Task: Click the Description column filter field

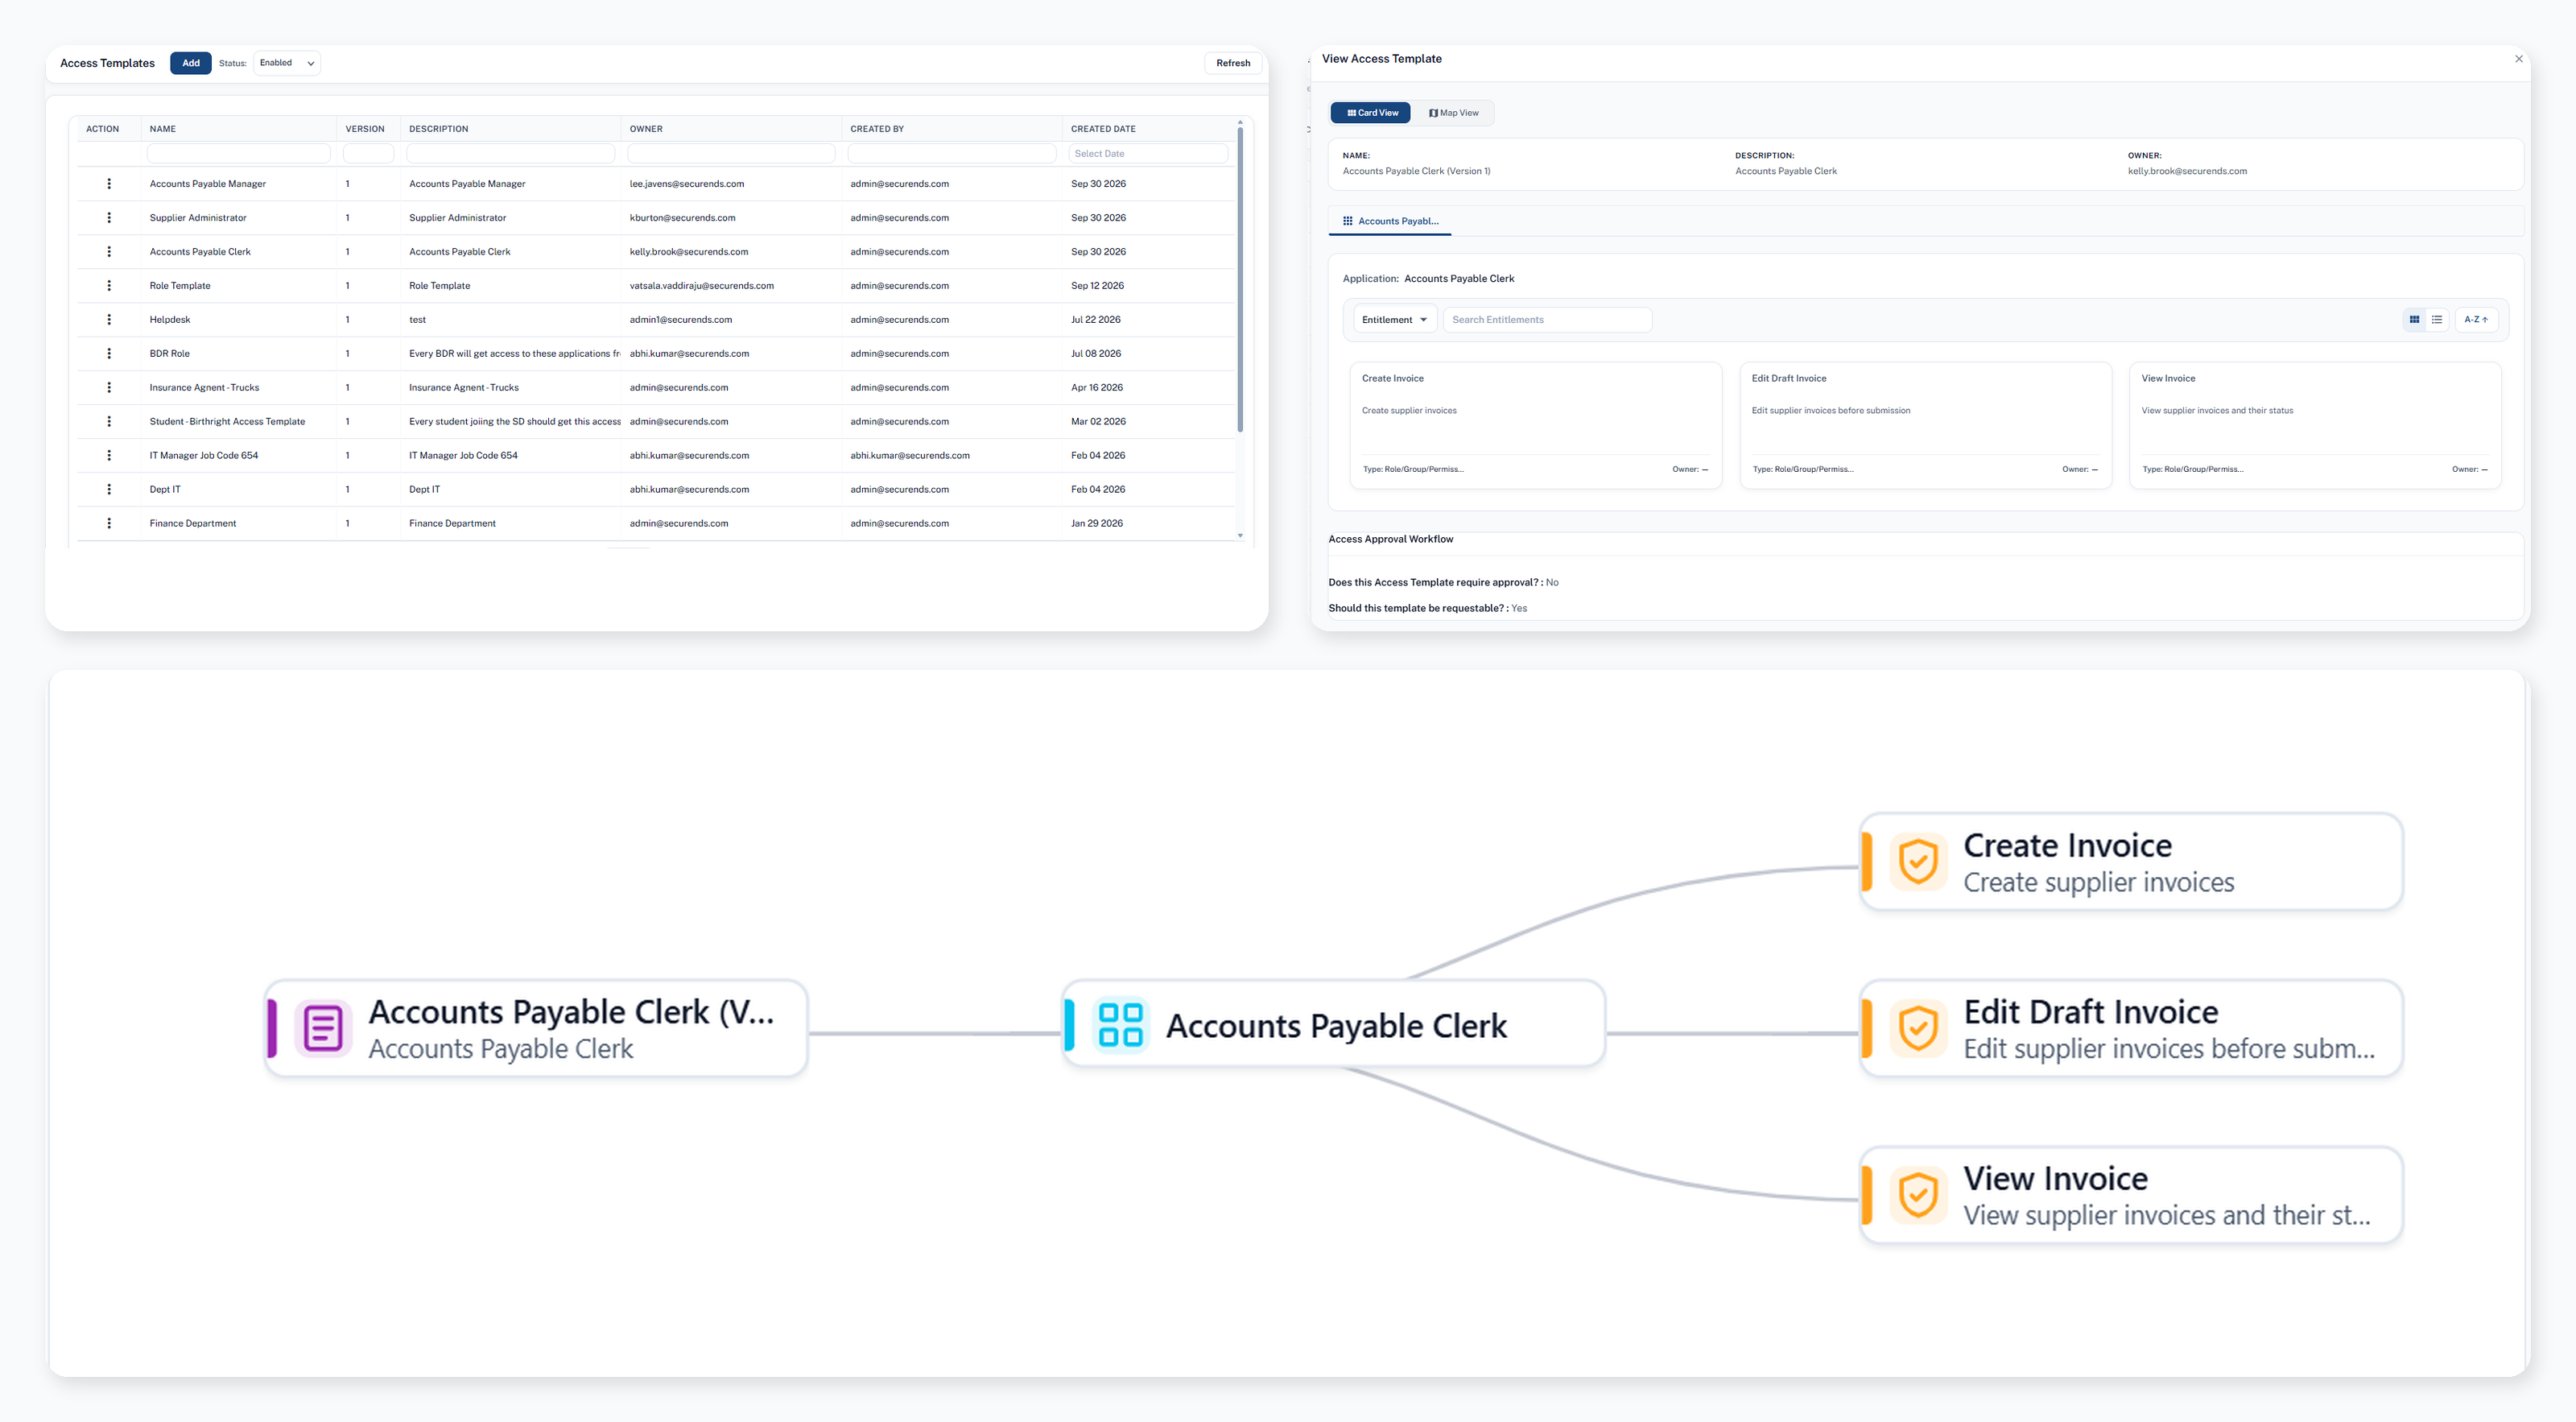Action: (x=510, y=154)
